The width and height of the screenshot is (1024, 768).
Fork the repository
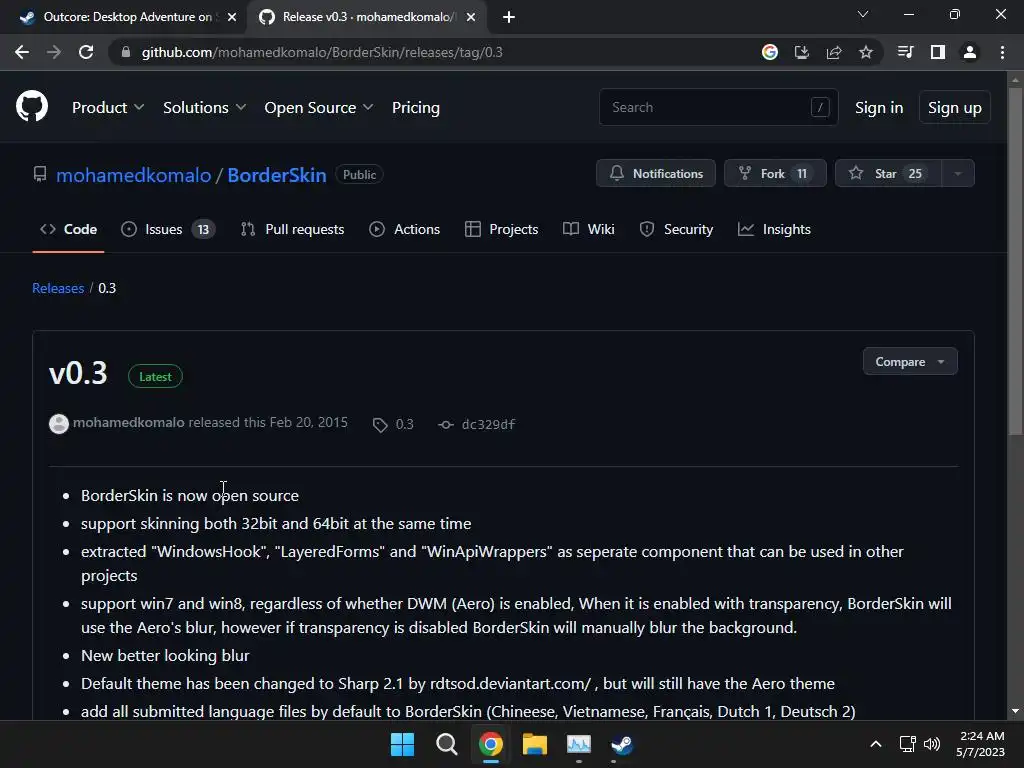click(x=775, y=173)
